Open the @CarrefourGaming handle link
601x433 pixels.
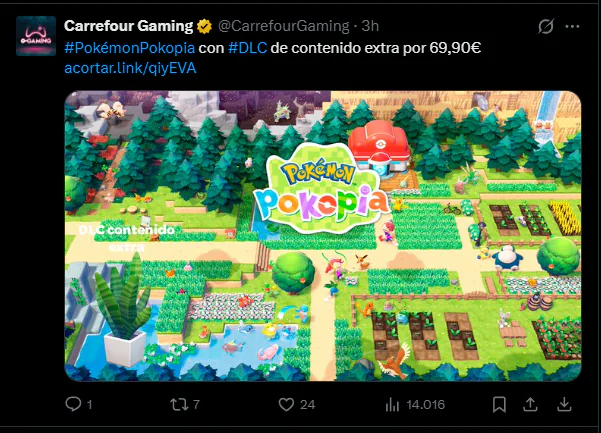284,26
